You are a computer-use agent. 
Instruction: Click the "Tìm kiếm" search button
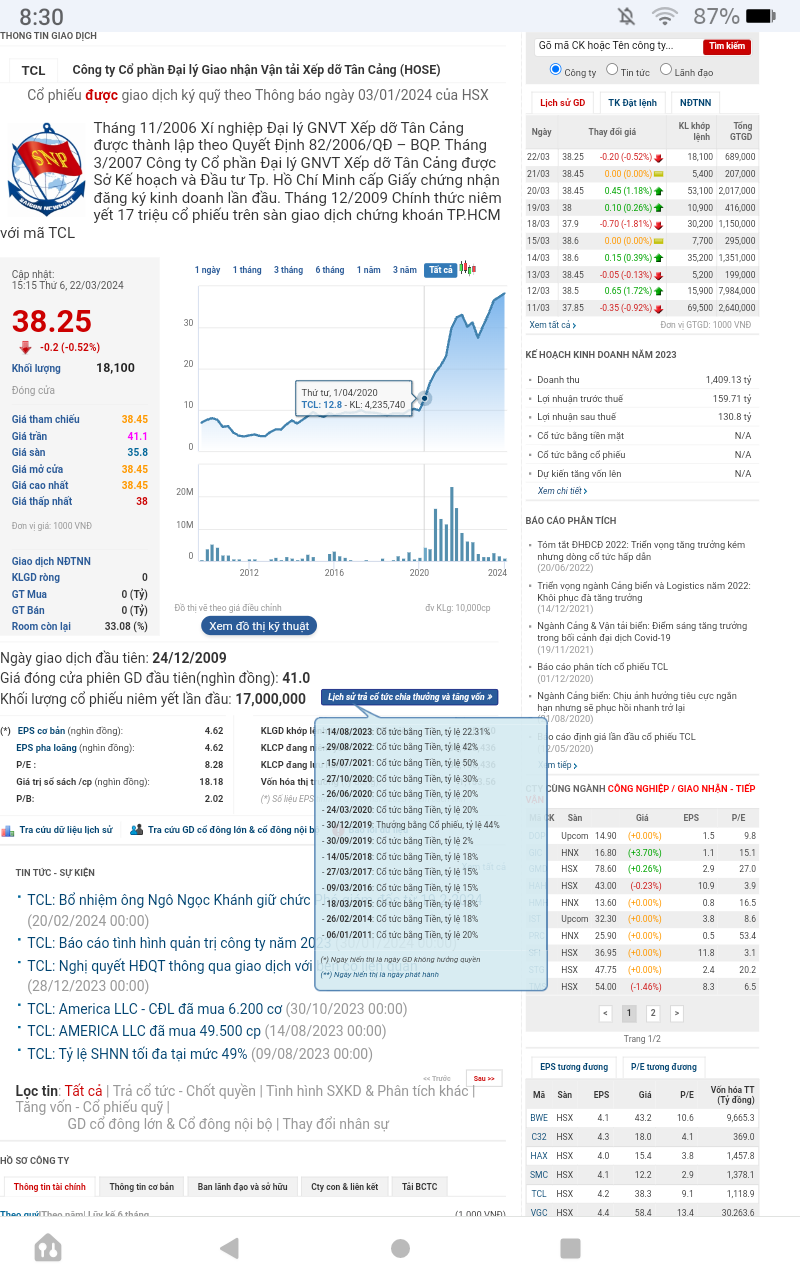coord(727,46)
